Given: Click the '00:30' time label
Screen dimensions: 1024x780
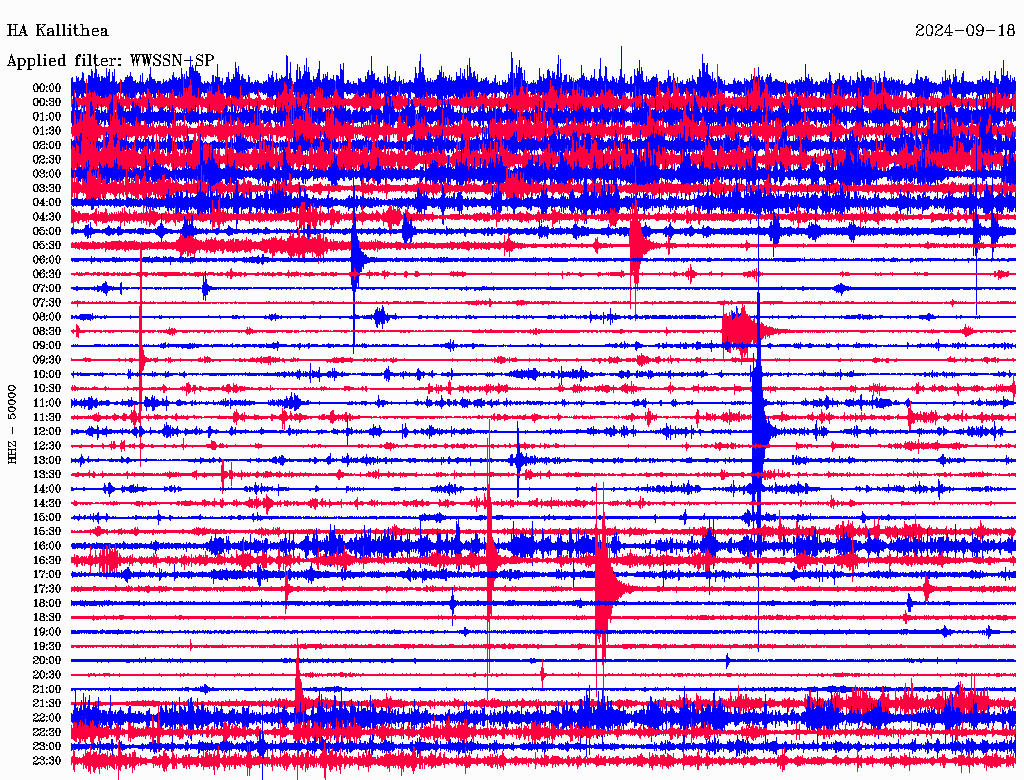Looking at the screenshot, I should click(x=47, y=102).
